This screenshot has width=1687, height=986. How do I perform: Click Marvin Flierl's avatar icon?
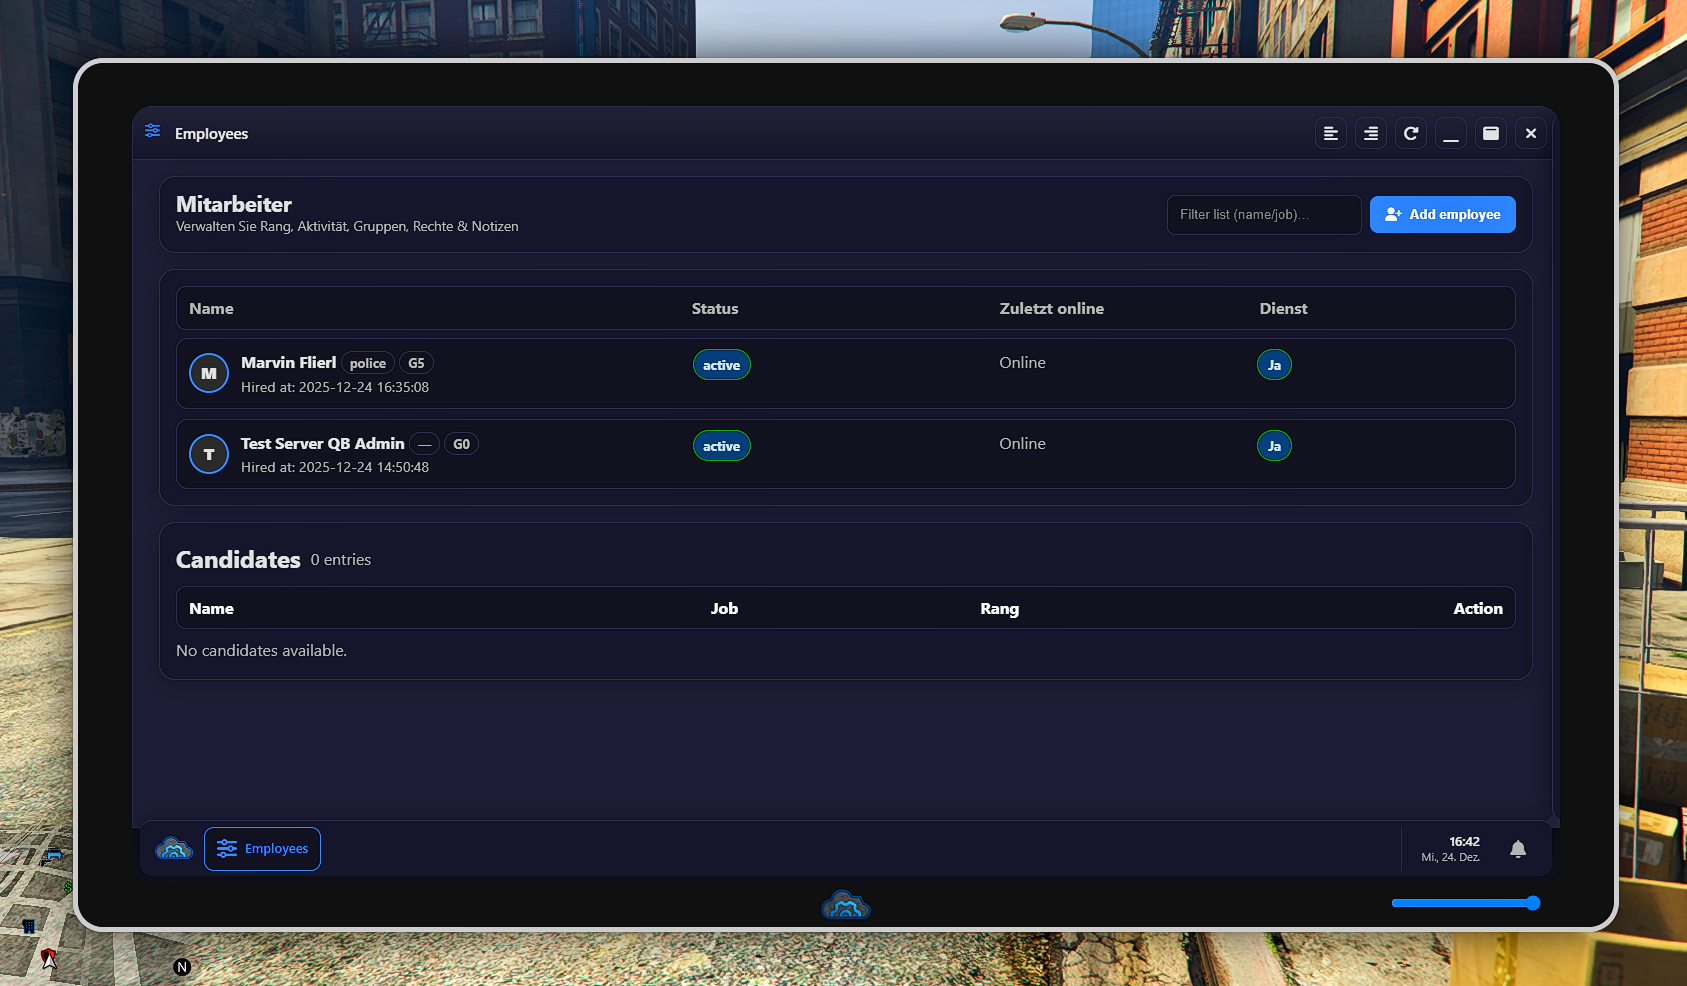(x=209, y=373)
